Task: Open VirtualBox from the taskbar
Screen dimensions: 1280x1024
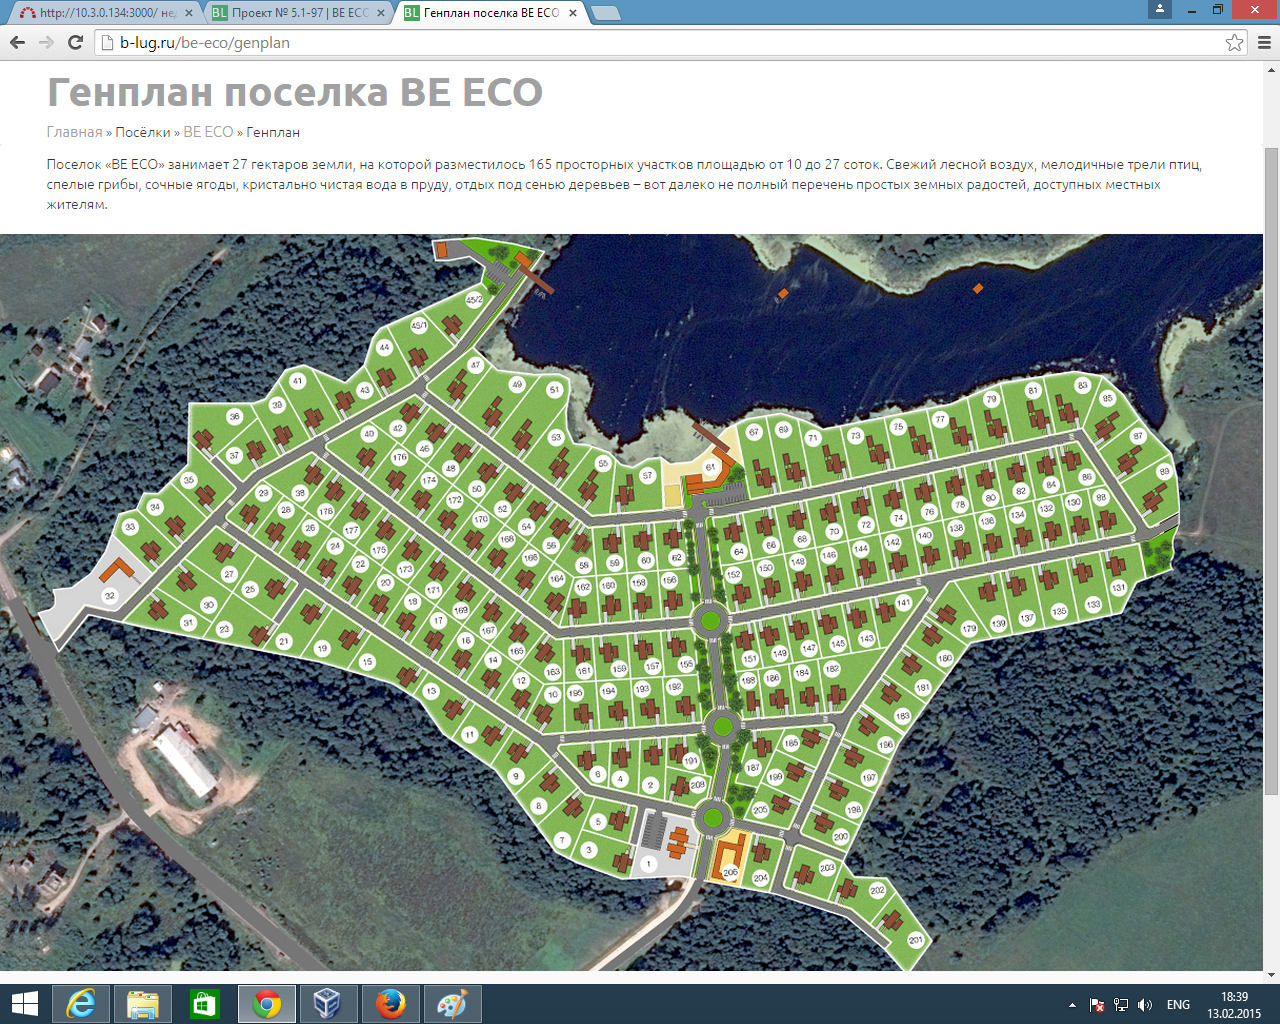Action: pyautogui.click(x=328, y=1004)
